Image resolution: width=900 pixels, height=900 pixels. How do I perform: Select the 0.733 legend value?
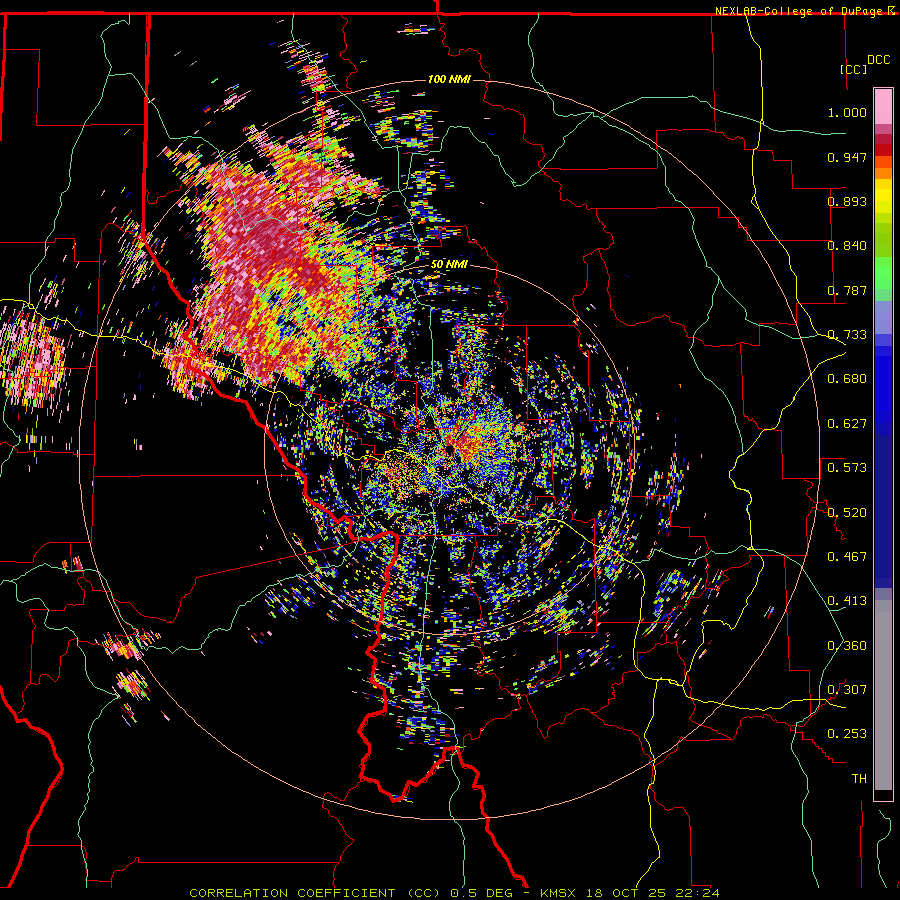coord(847,335)
